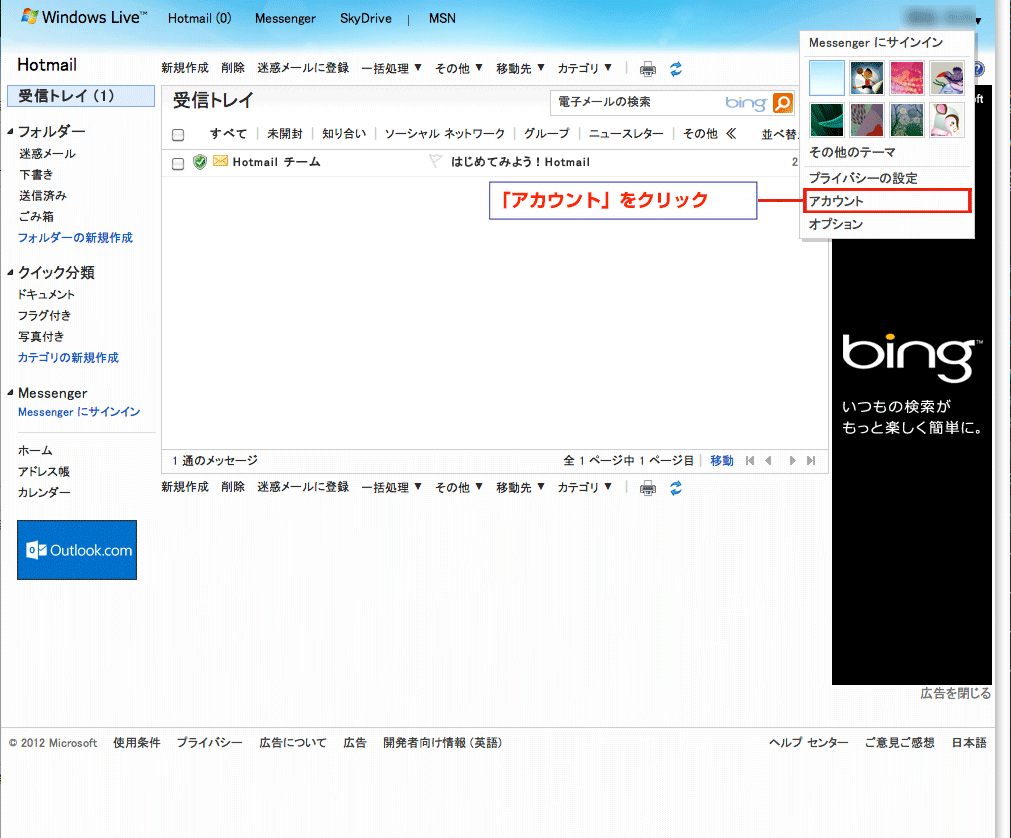The width and height of the screenshot is (1011, 838).
Task: Go to last page arrow icon
Action: (811, 460)
